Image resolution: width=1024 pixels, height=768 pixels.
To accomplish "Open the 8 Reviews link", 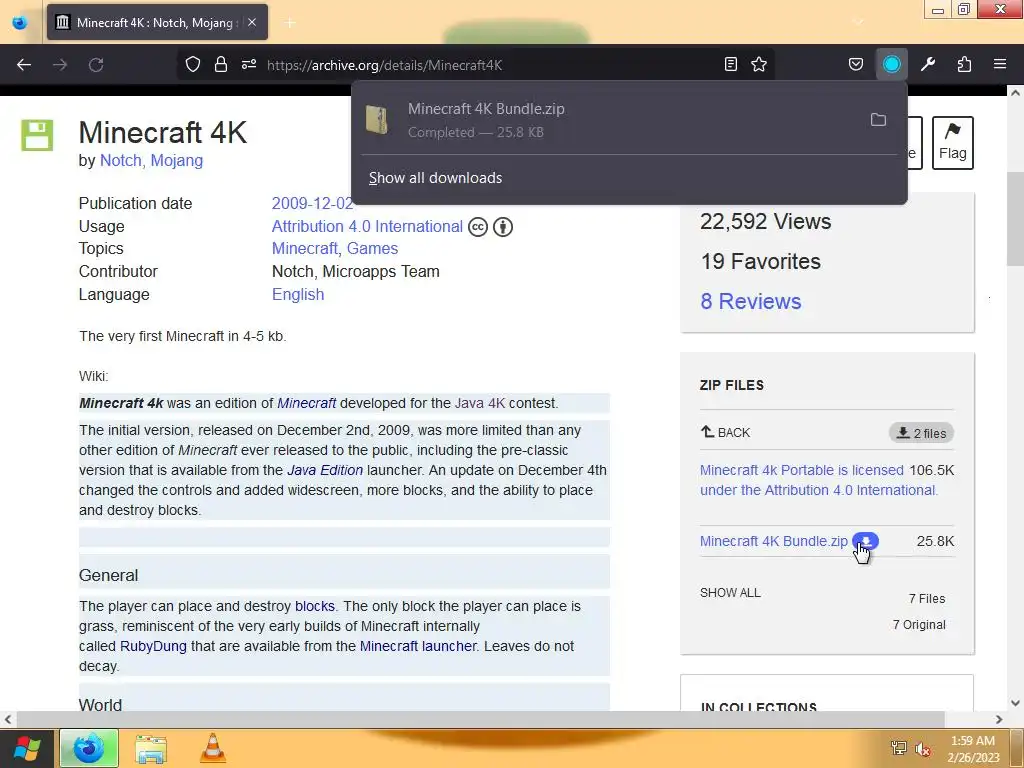I will pos(751,301).
